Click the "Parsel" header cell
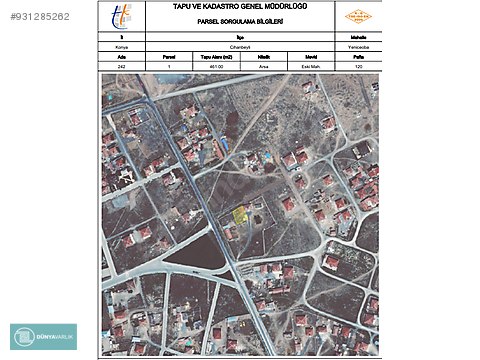Viewport: 480px width, 360px height. coord(169,57)
